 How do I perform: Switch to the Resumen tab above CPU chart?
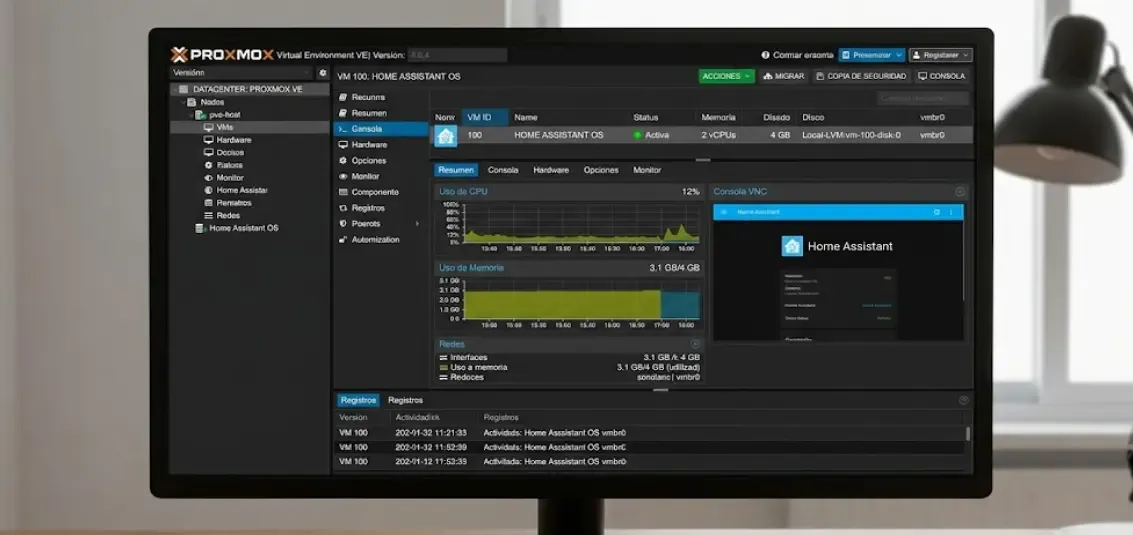pos(457,170)
